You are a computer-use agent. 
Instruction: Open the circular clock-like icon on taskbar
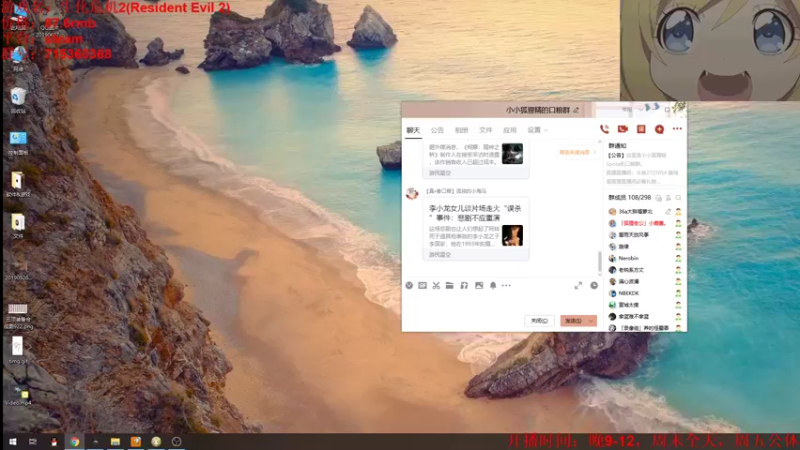pyautogui.click(x=177, y=442)
